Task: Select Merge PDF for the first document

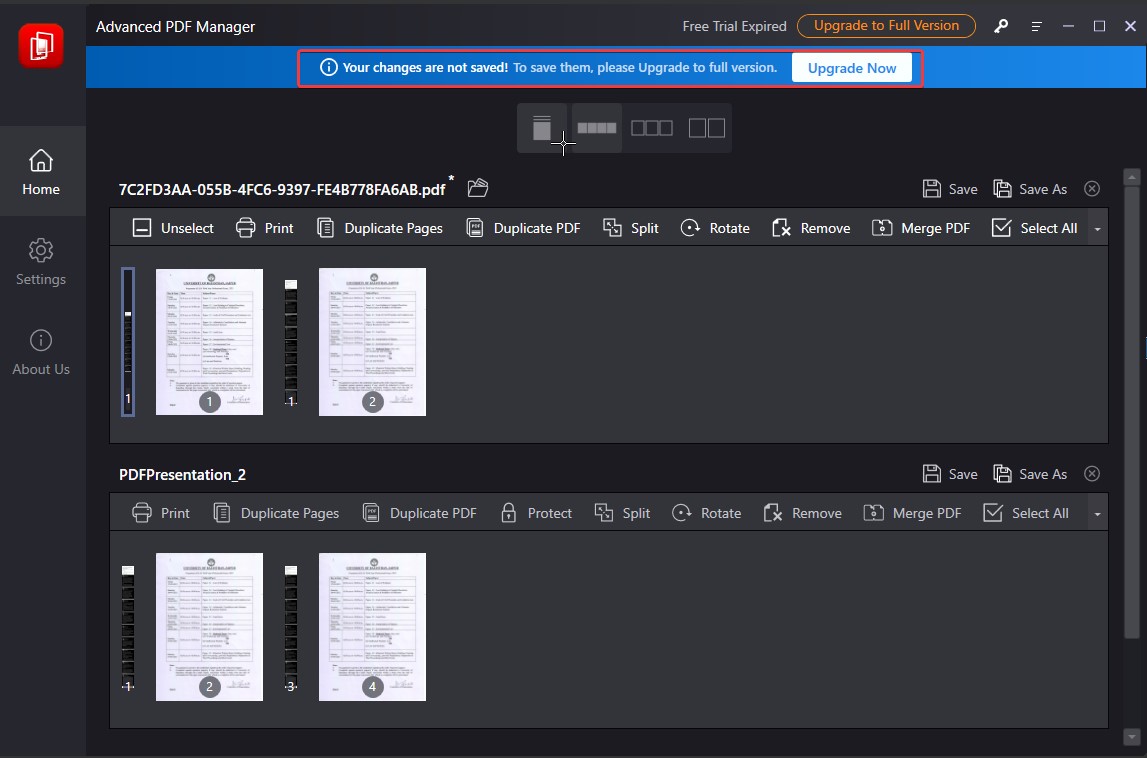Action: tap(920, 228)
